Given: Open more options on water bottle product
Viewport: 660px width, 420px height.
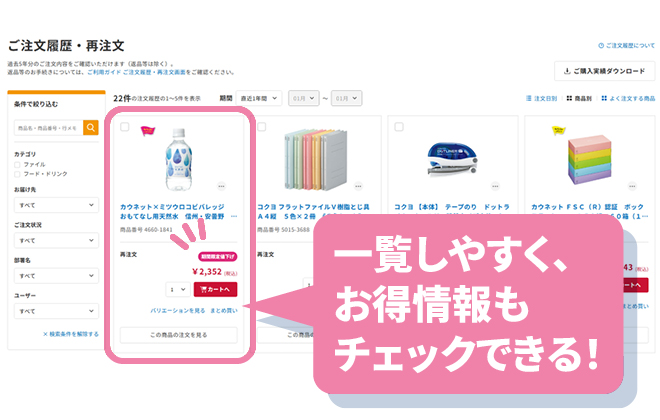Looking at the screenshot, I should click(x=221, y=186).
